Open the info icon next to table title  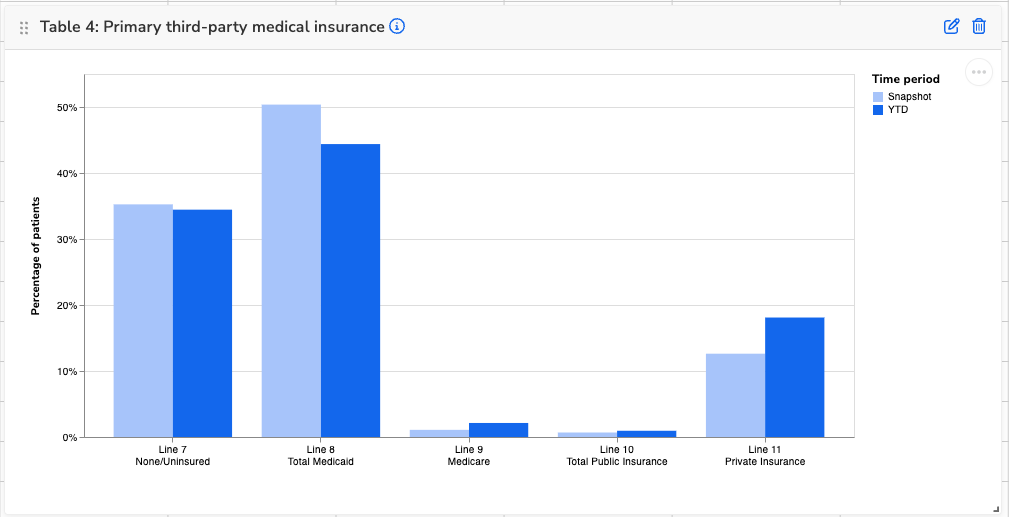tap(397, 27)
